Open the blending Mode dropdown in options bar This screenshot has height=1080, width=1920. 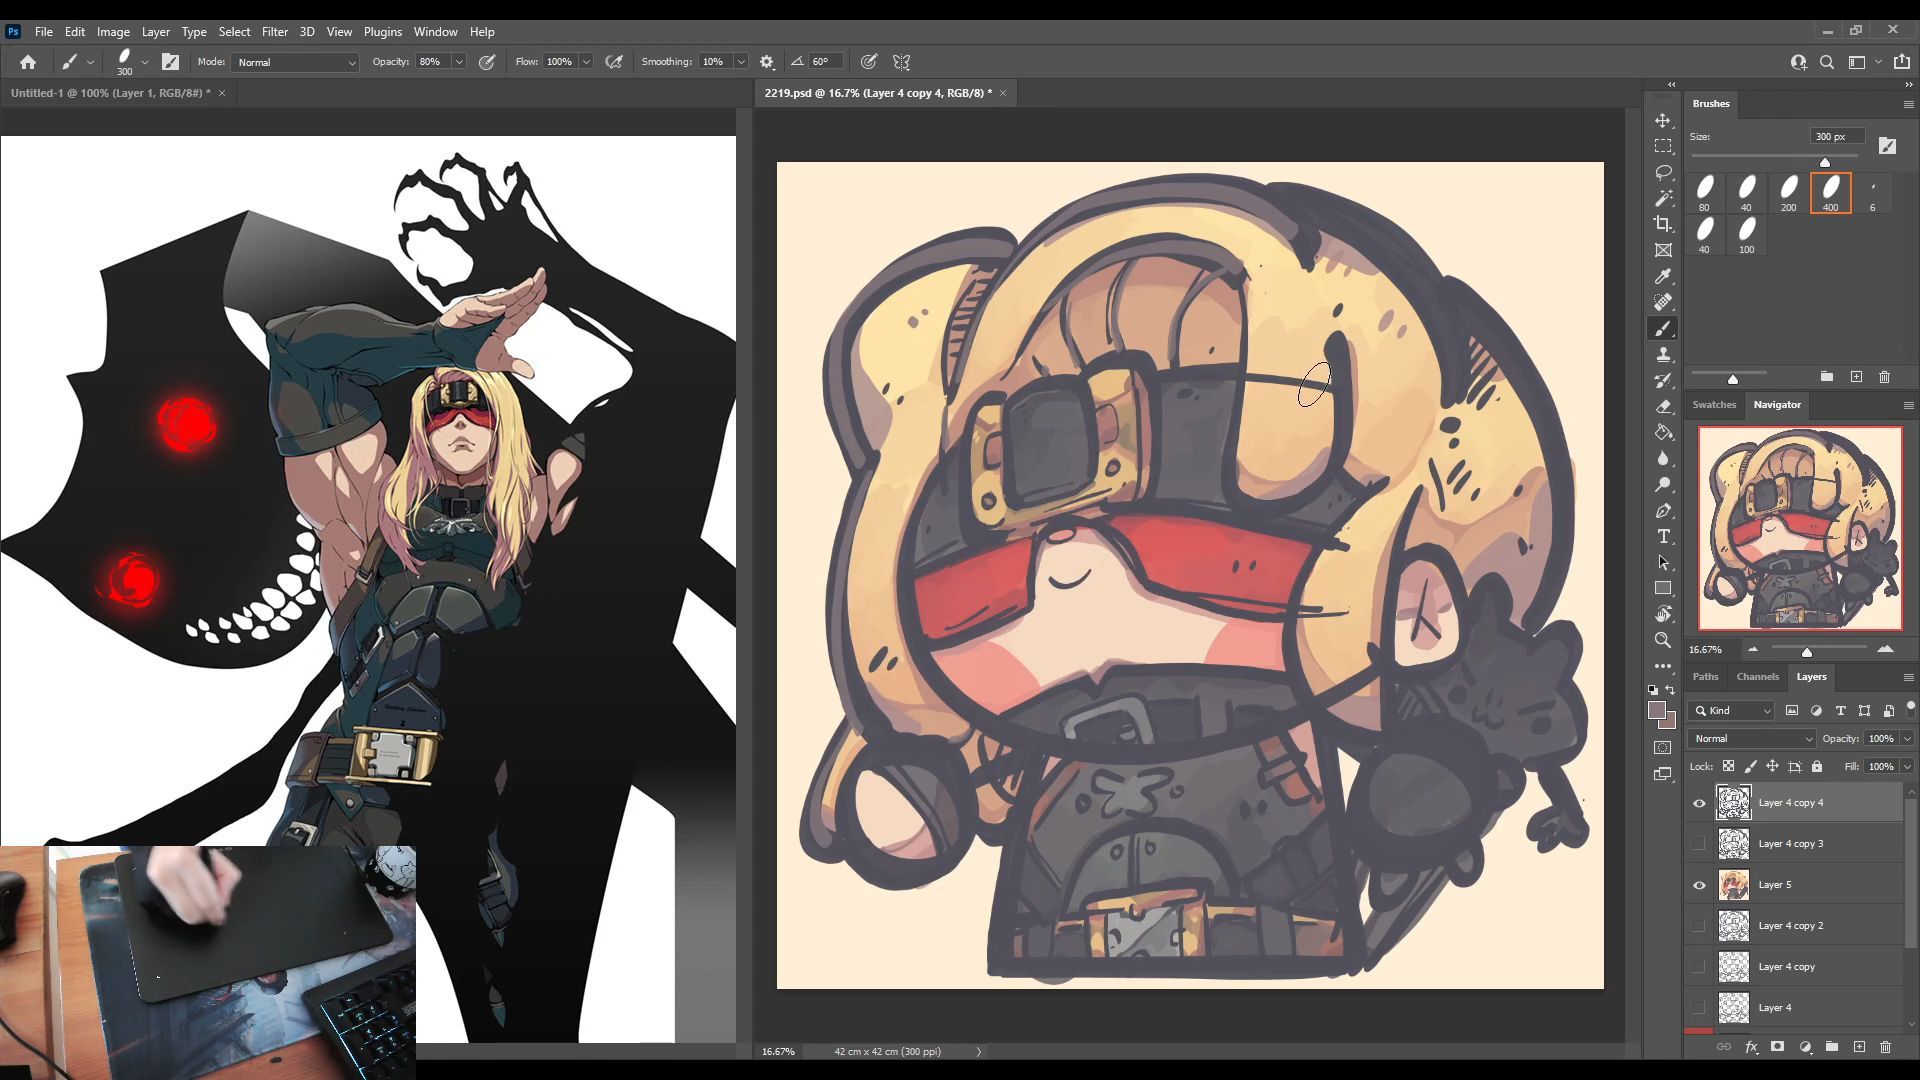[x=295, y=62]
